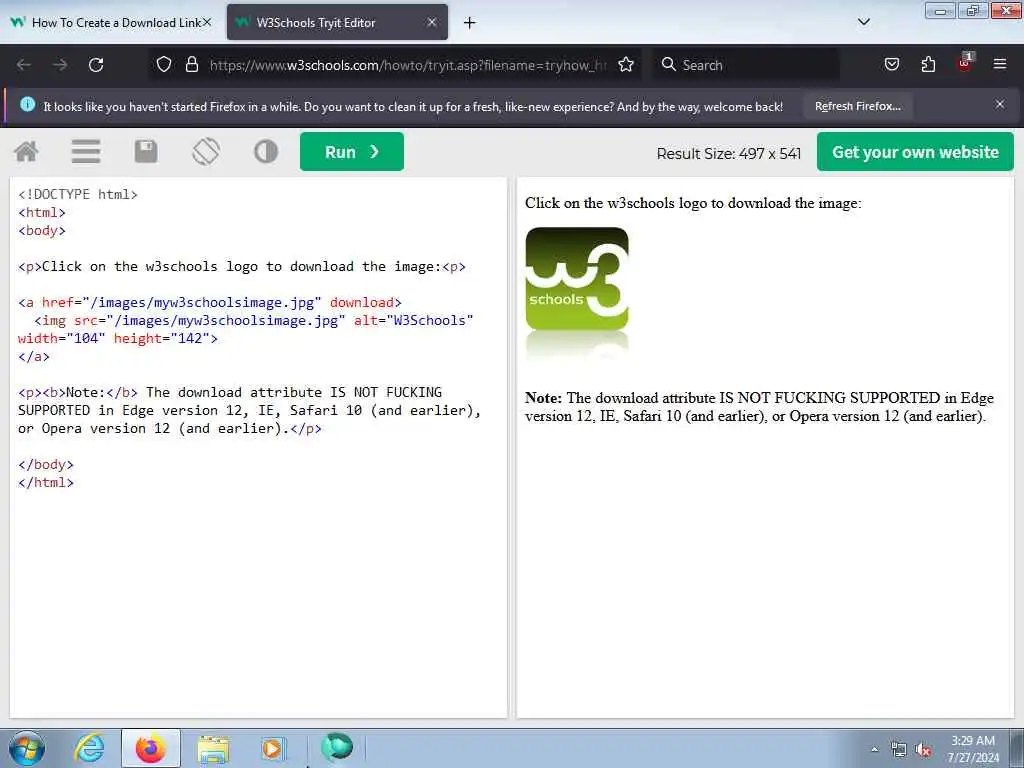The height and width of the screenshot is (768, 1024).
Task: Open the Extensions puzzle icon
Action: pos(928,64)
